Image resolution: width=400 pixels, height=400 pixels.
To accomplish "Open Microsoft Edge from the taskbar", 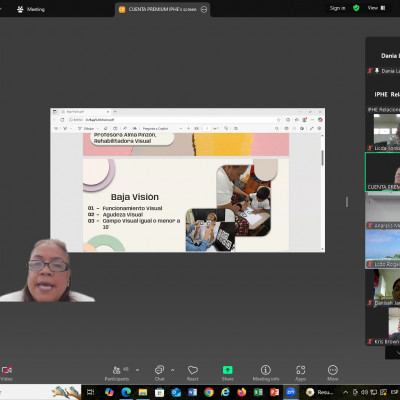I will point(126,392).
